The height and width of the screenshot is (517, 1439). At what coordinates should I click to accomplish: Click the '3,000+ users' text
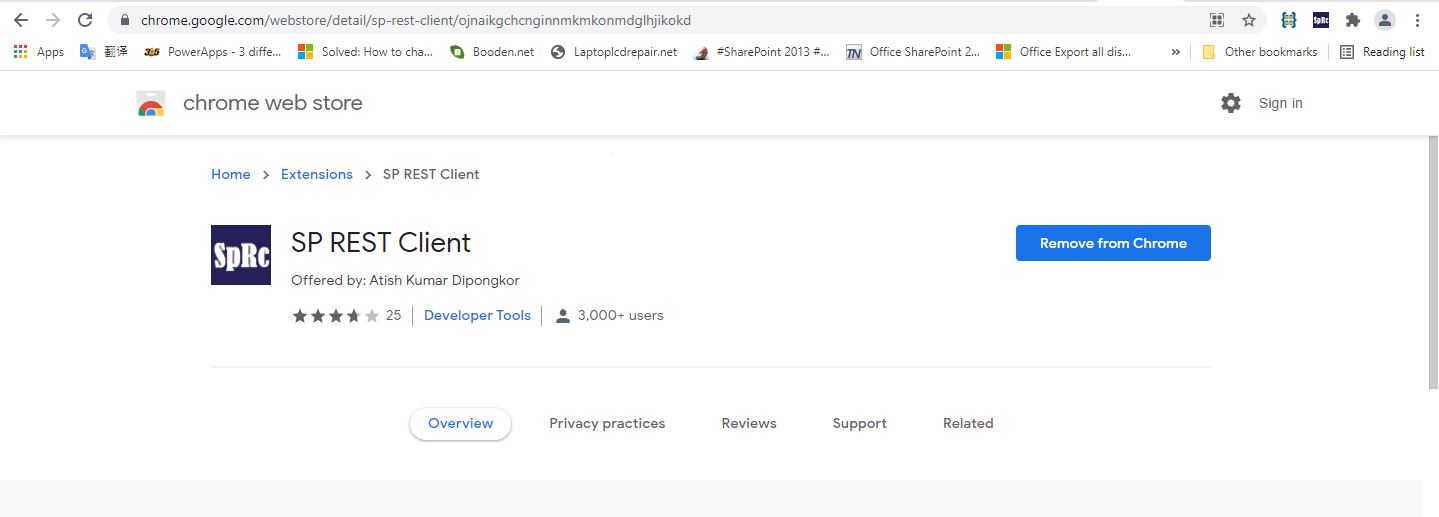tap(621, 315)
